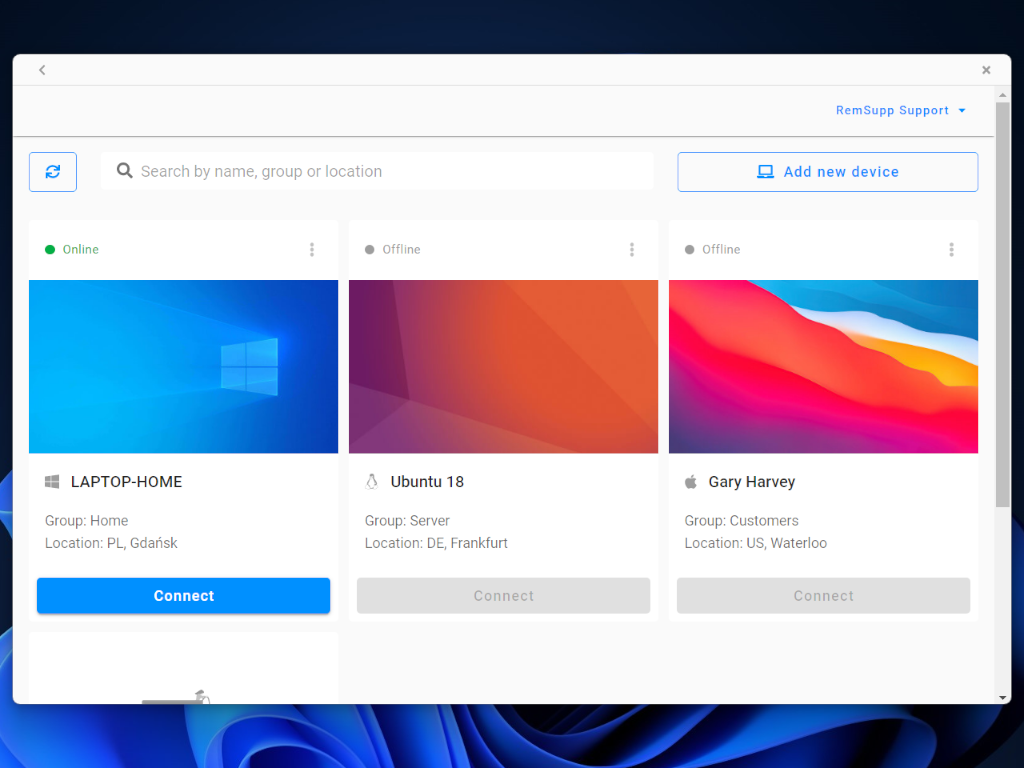Click the Apple logo beside Gary Harvey

[x=690, y=482]
